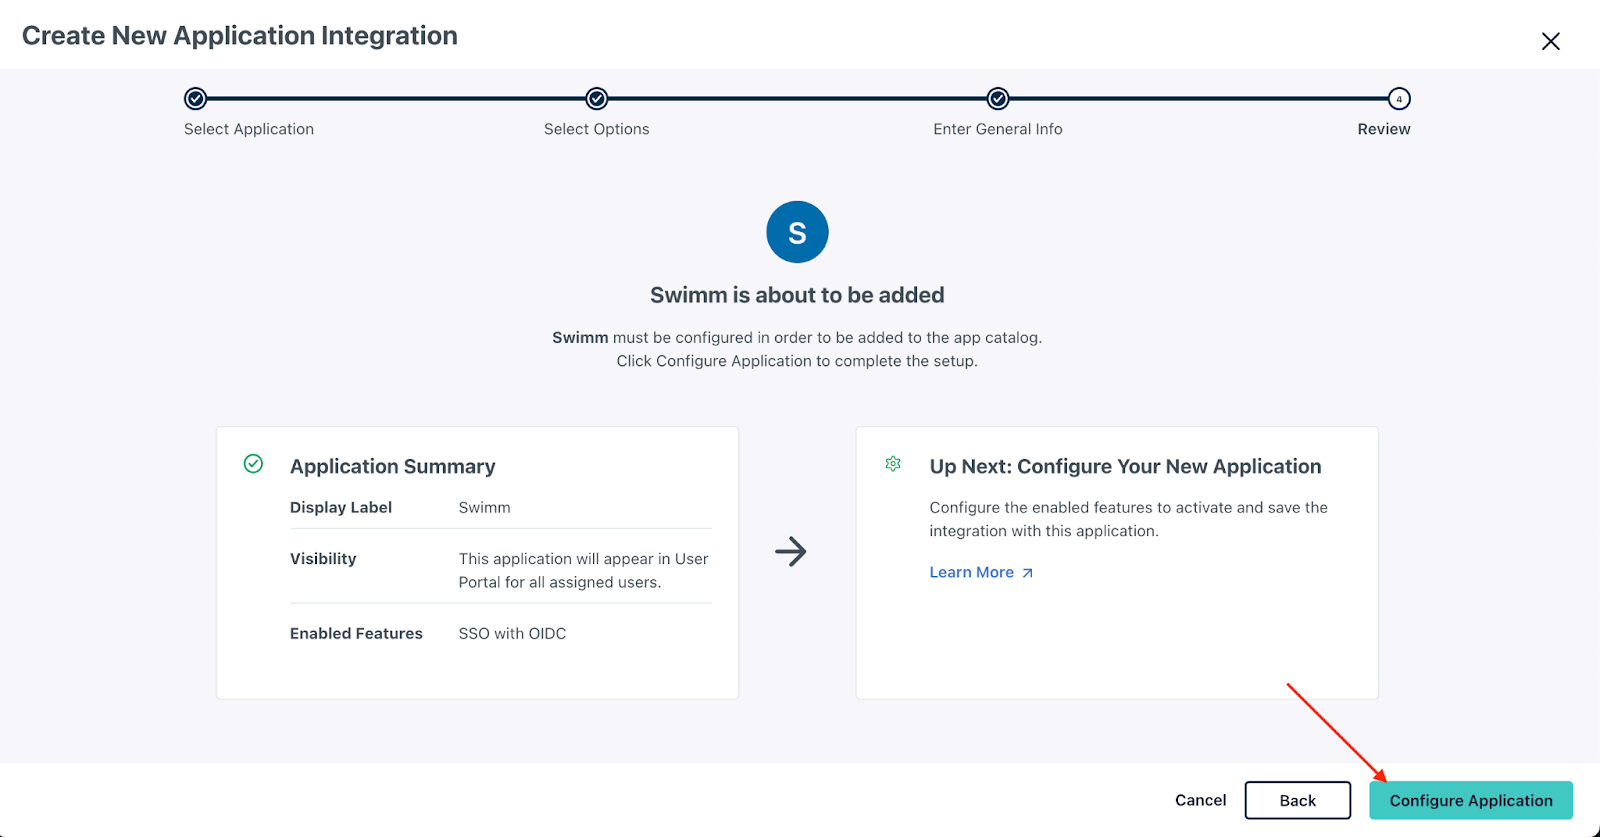Click the 'Swimm must be configured' instruction text
Viewport: 1600px width, 837px height.
click(797, 349)
